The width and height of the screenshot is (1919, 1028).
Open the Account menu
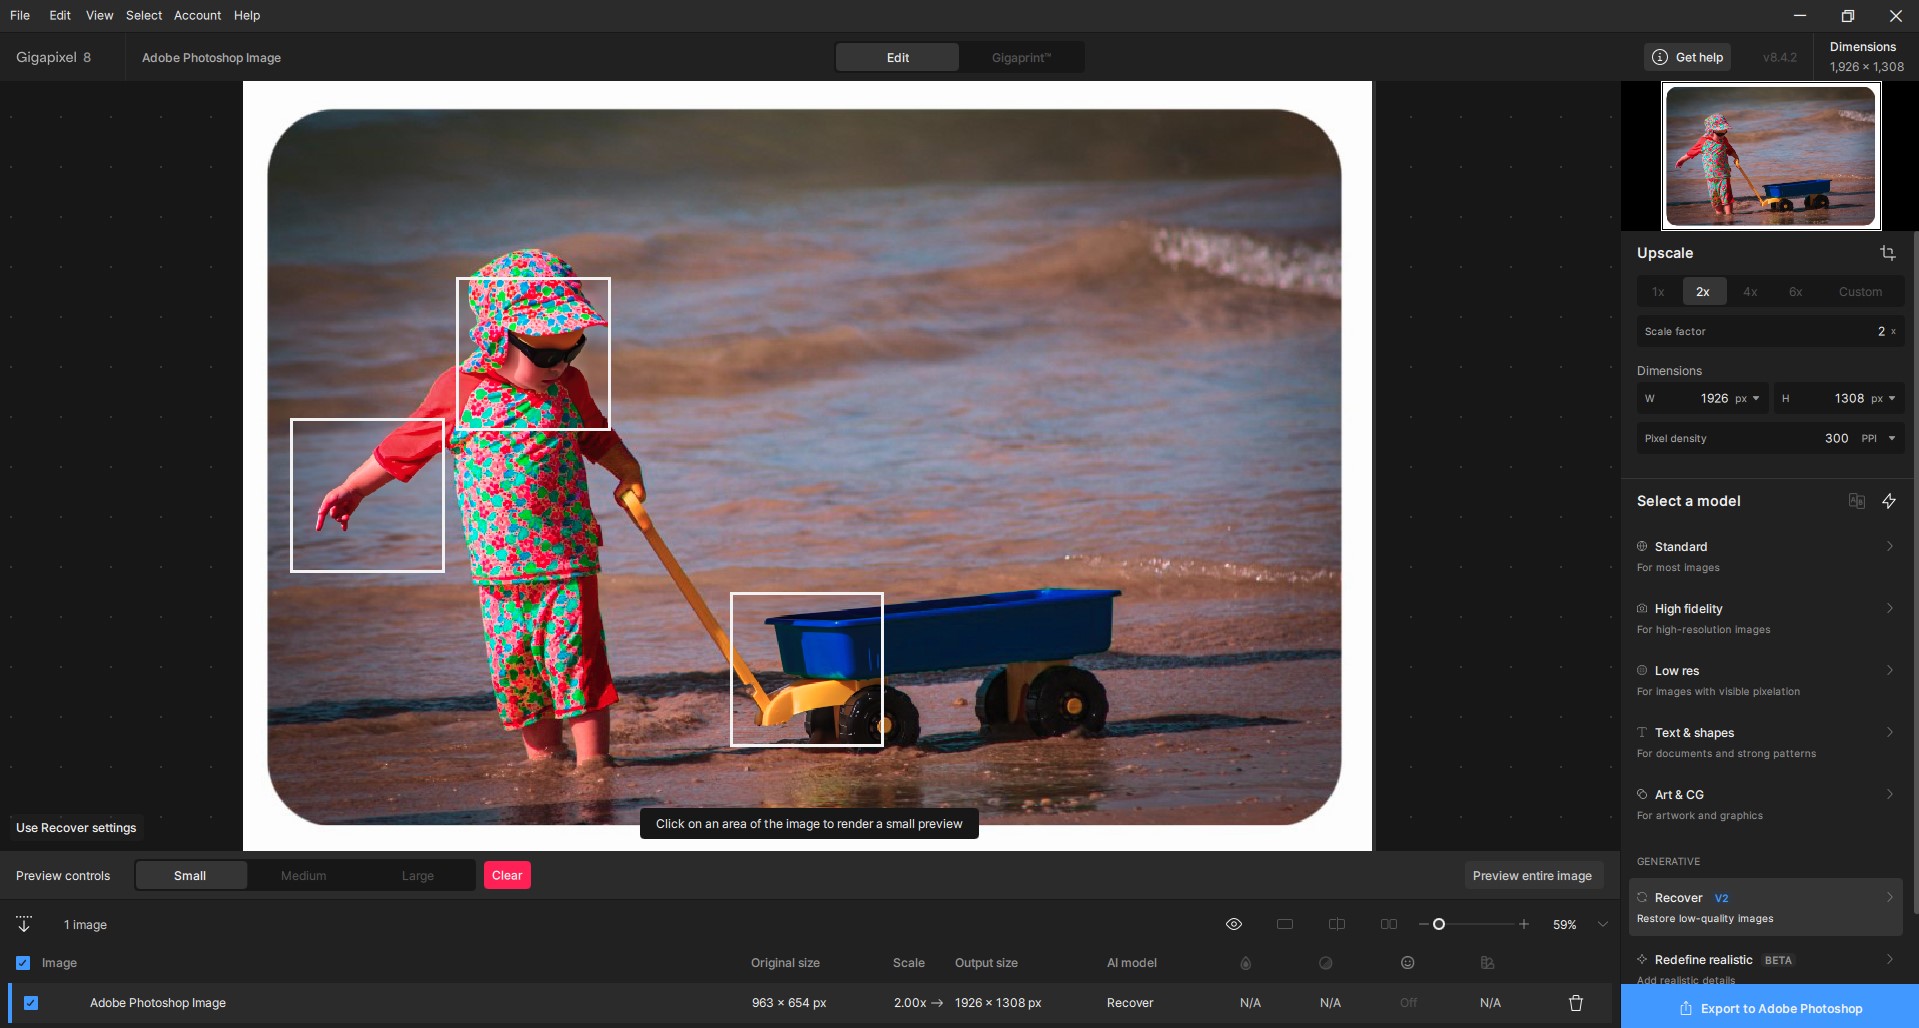click(197, 15)
